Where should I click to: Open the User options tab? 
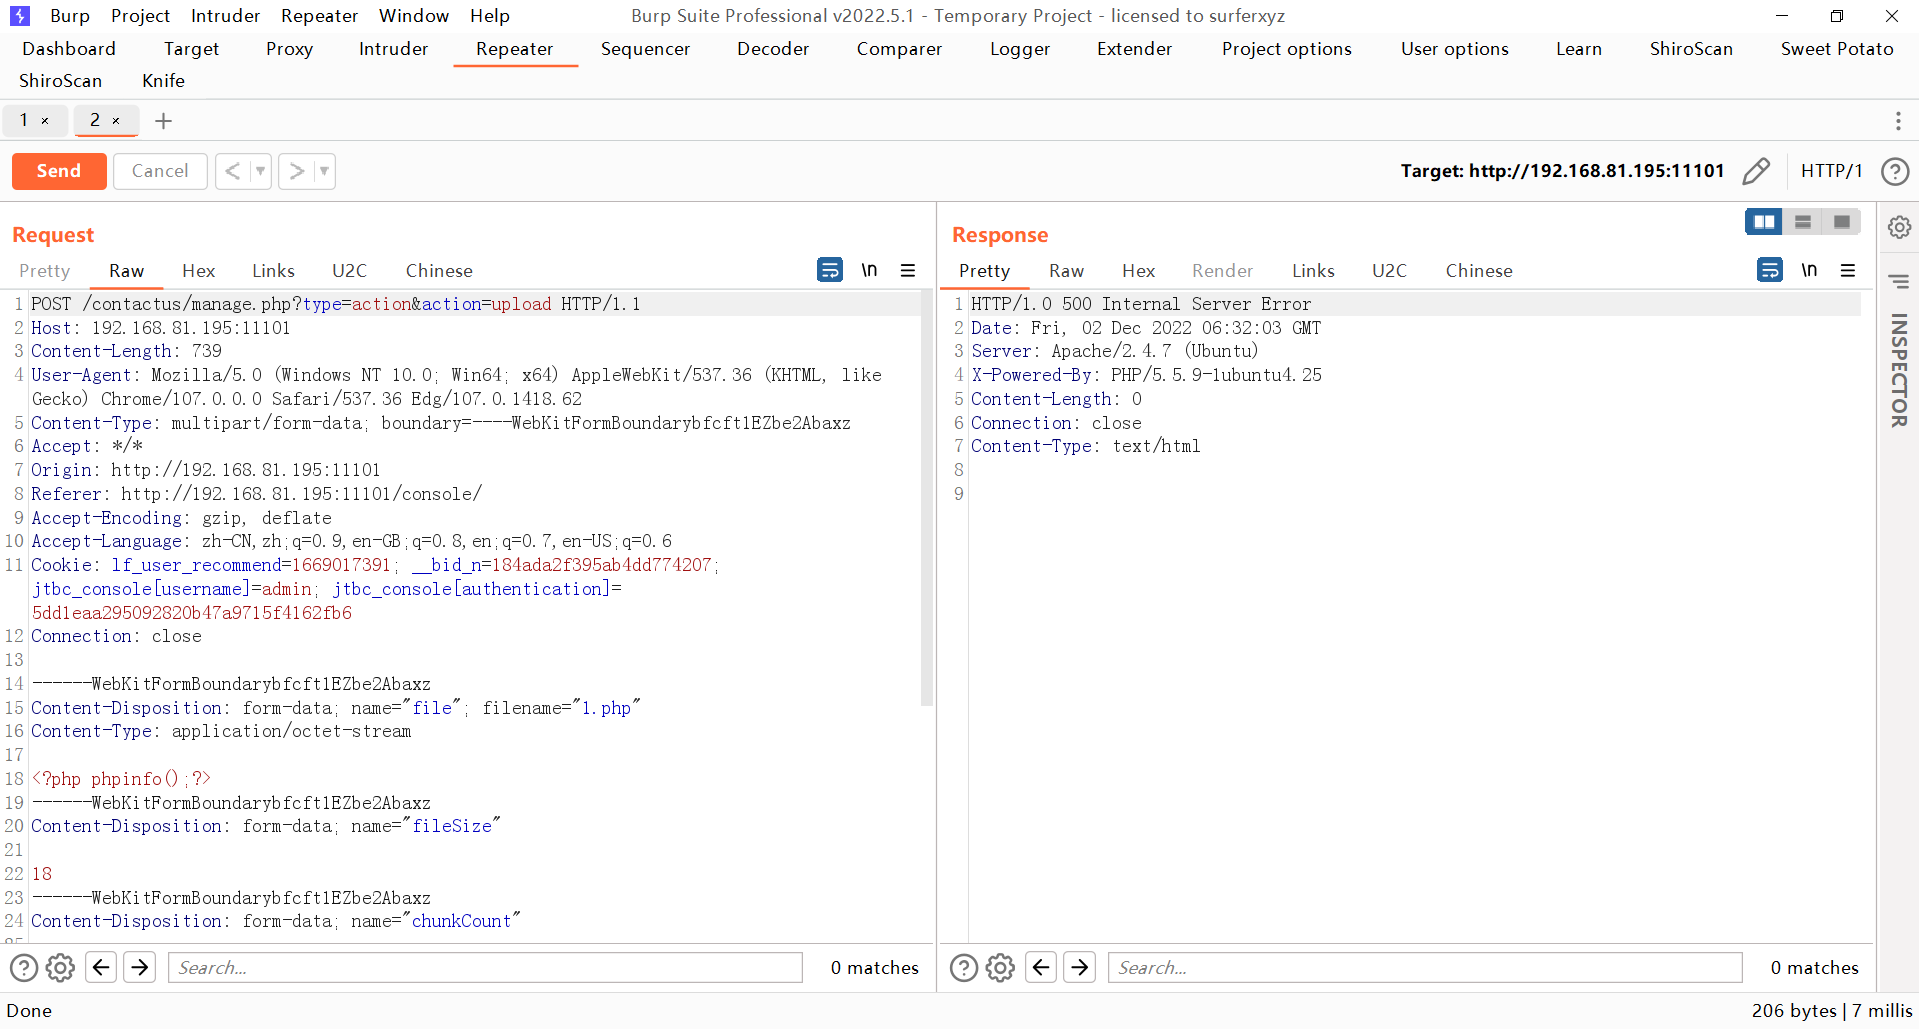click(1454, 49)
